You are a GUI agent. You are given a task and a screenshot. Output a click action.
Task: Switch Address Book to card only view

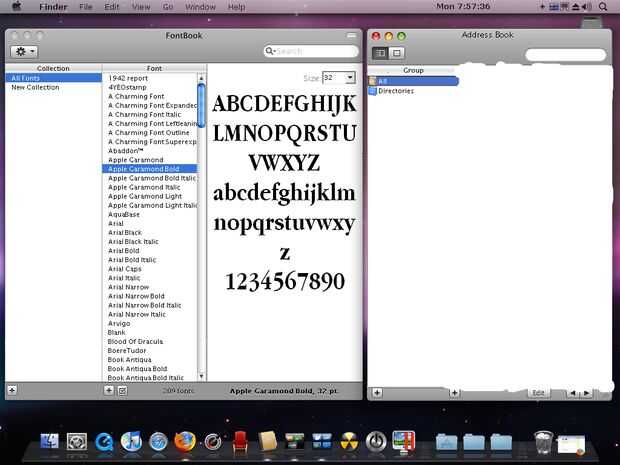point(397,53)
